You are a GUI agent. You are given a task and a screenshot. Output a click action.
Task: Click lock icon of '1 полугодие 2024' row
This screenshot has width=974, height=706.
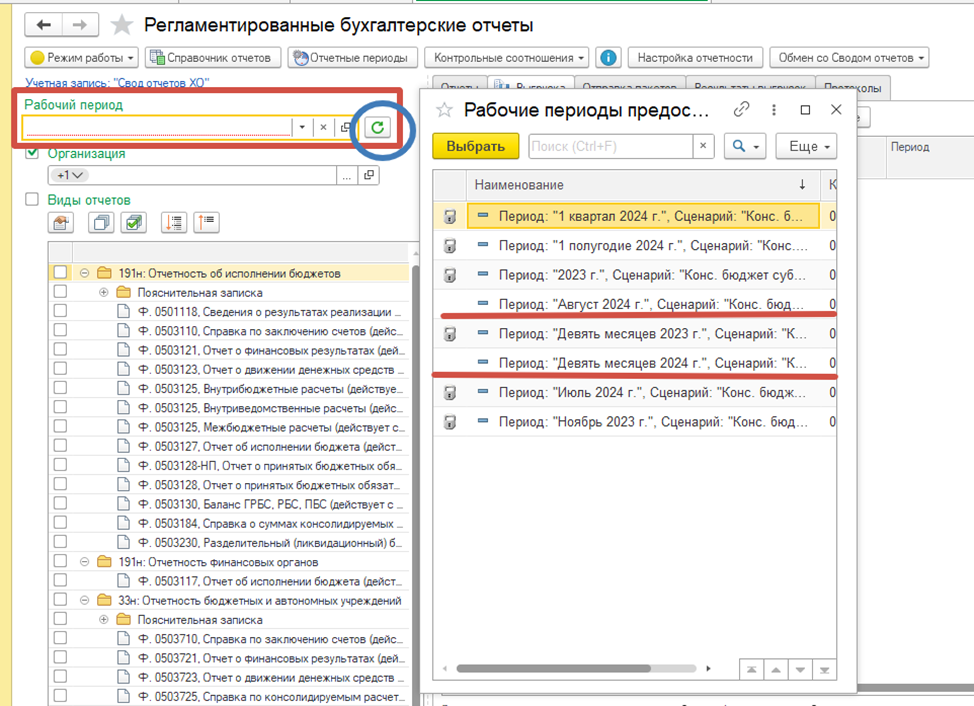(450, 246)
